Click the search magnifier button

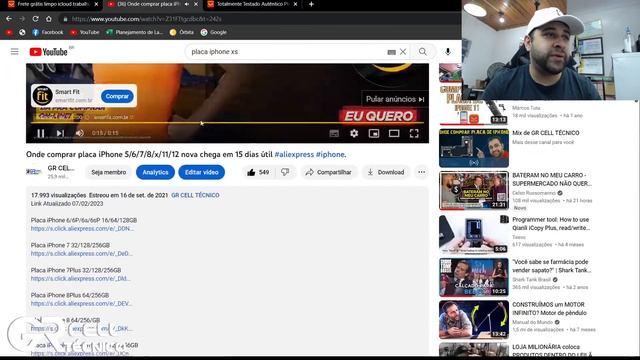[x=423, y=51]
